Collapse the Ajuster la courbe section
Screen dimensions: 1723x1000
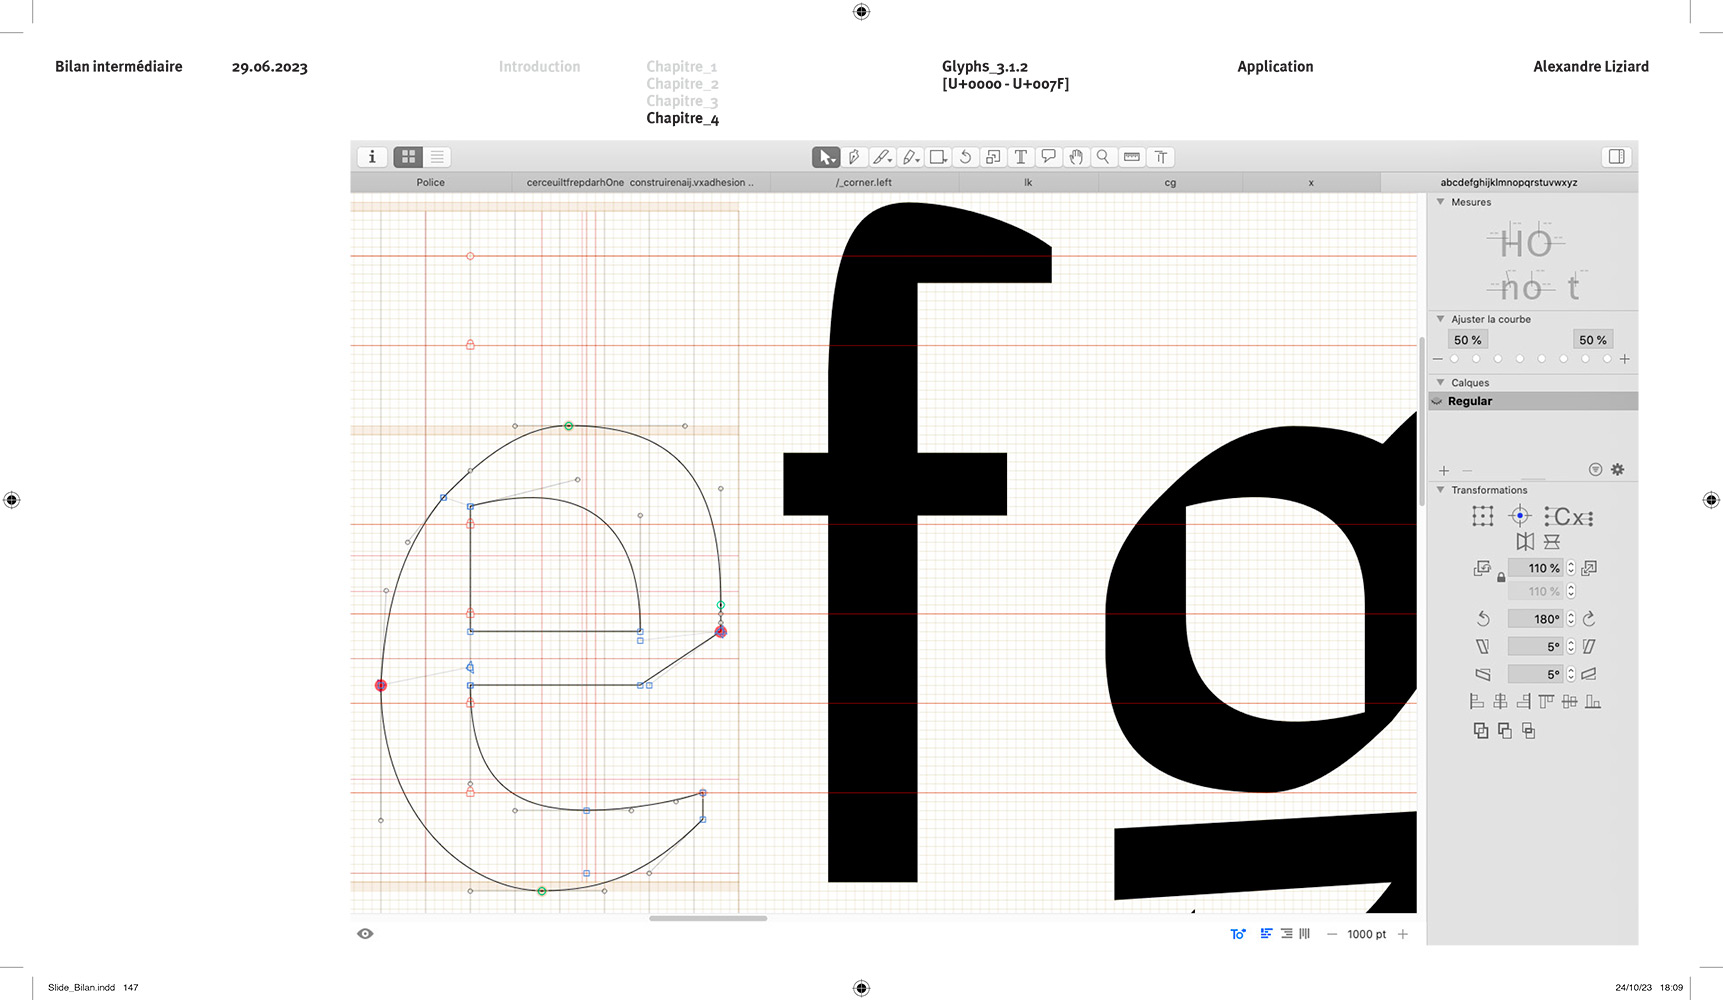point(1440,319)
